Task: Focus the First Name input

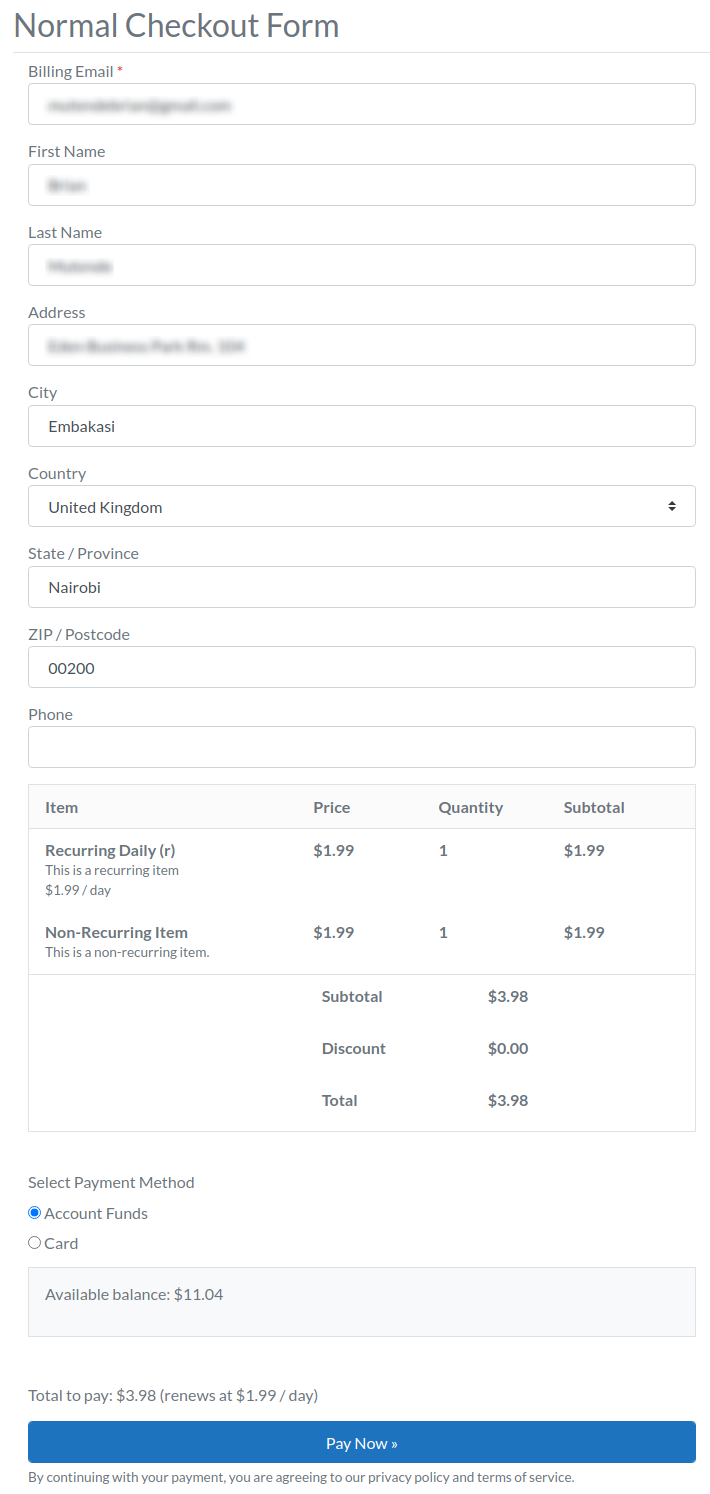Action: point(361,185)
